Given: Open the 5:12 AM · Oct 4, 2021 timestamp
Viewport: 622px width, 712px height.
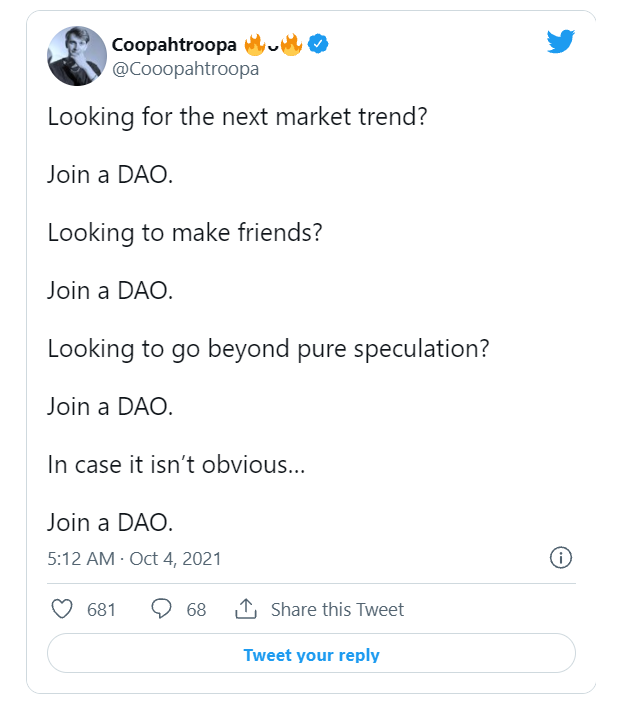Looking at the screenshot, I should 134,559.
